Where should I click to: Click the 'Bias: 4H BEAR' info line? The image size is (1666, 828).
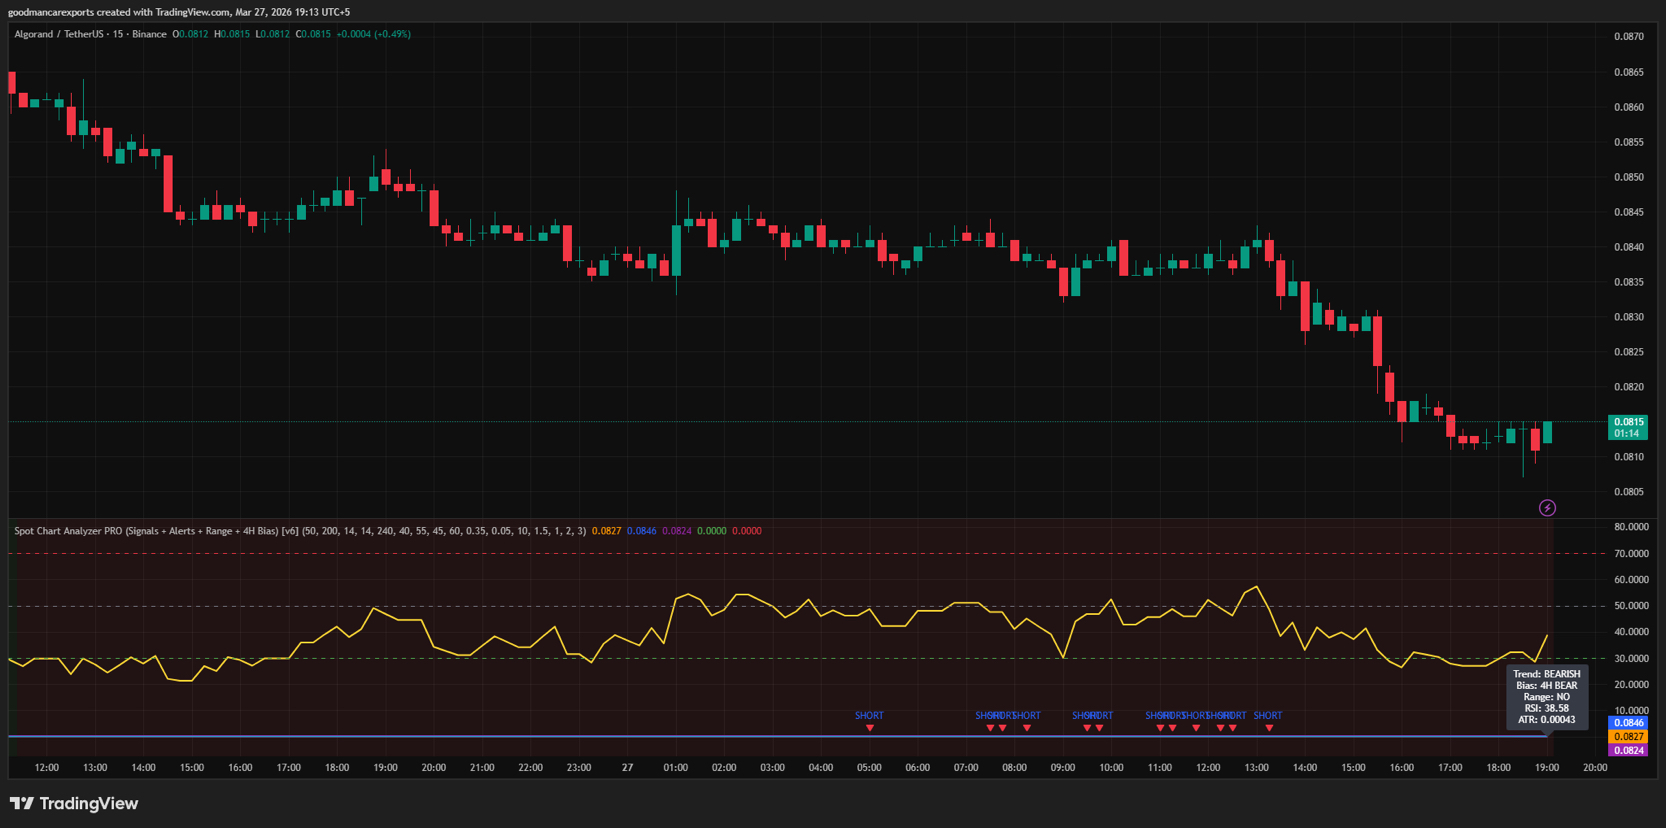[x=1547, y=686]
